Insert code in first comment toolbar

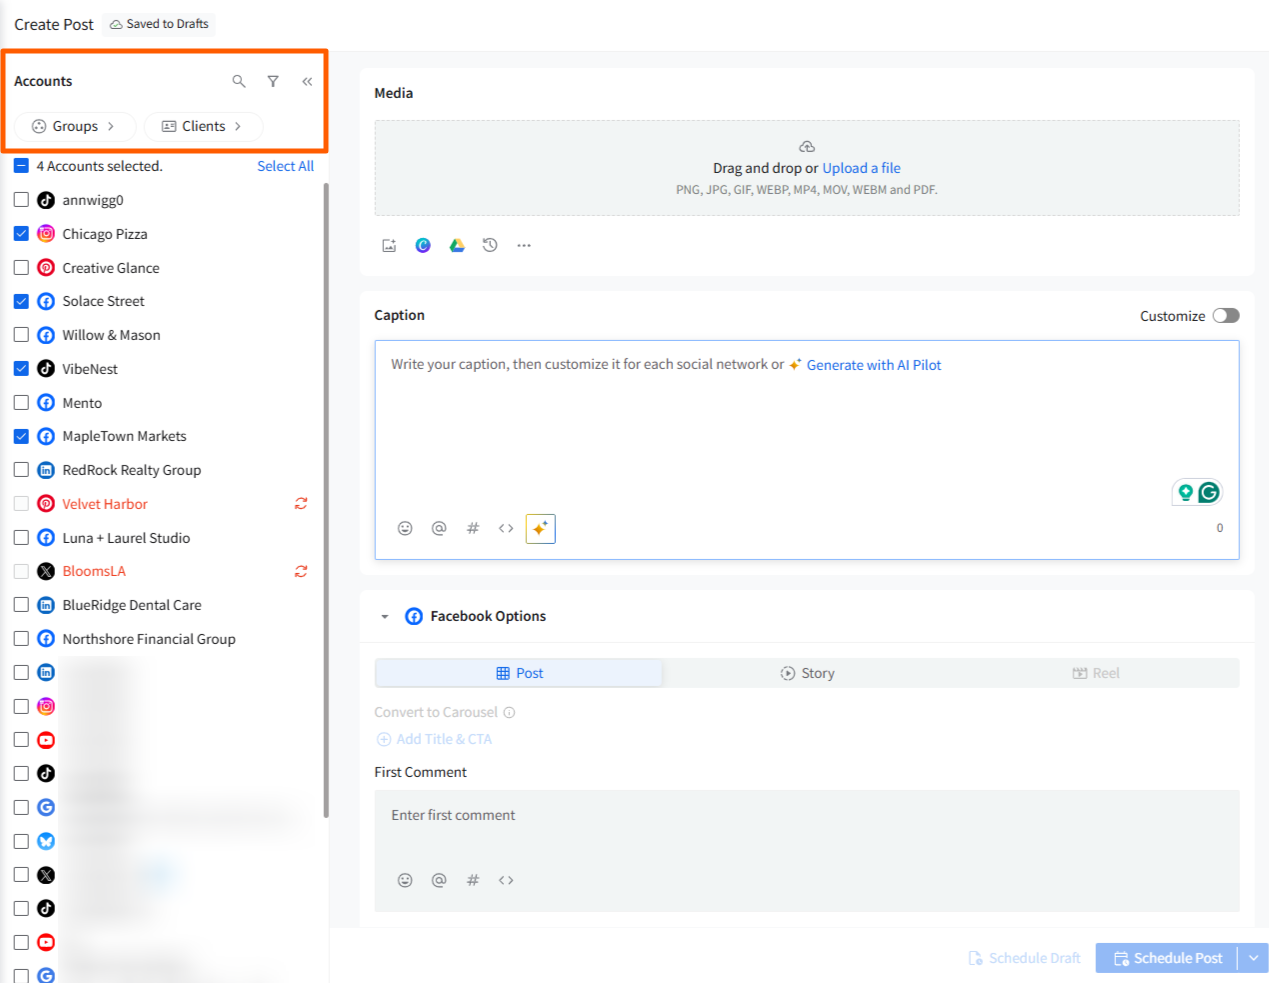(x=506, y=880)
